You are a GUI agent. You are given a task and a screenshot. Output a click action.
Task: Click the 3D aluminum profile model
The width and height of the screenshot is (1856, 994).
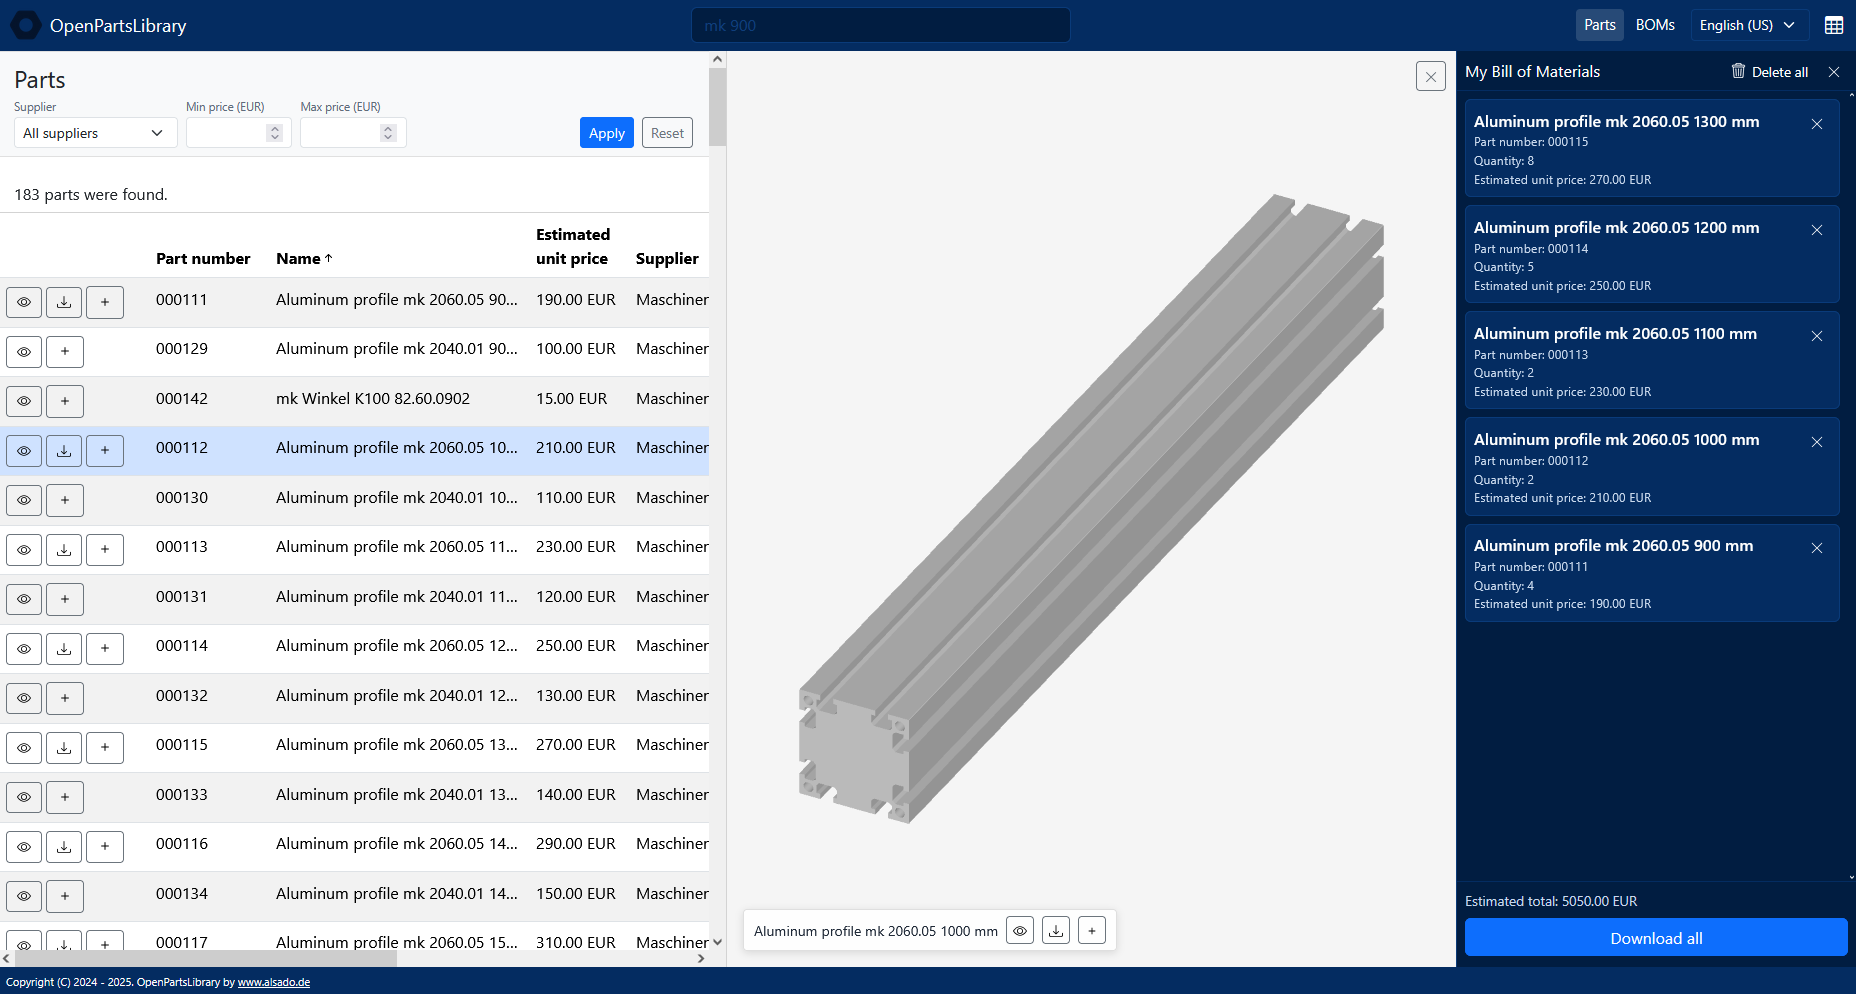1090,510
